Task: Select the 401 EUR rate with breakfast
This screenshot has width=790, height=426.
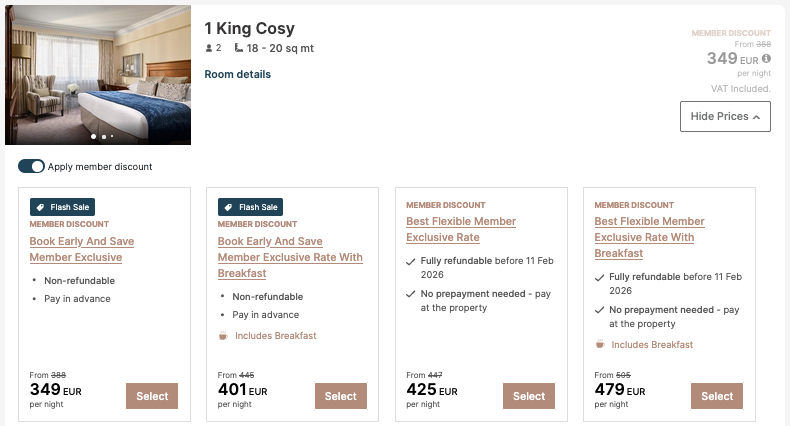Action: coord(340,396)
